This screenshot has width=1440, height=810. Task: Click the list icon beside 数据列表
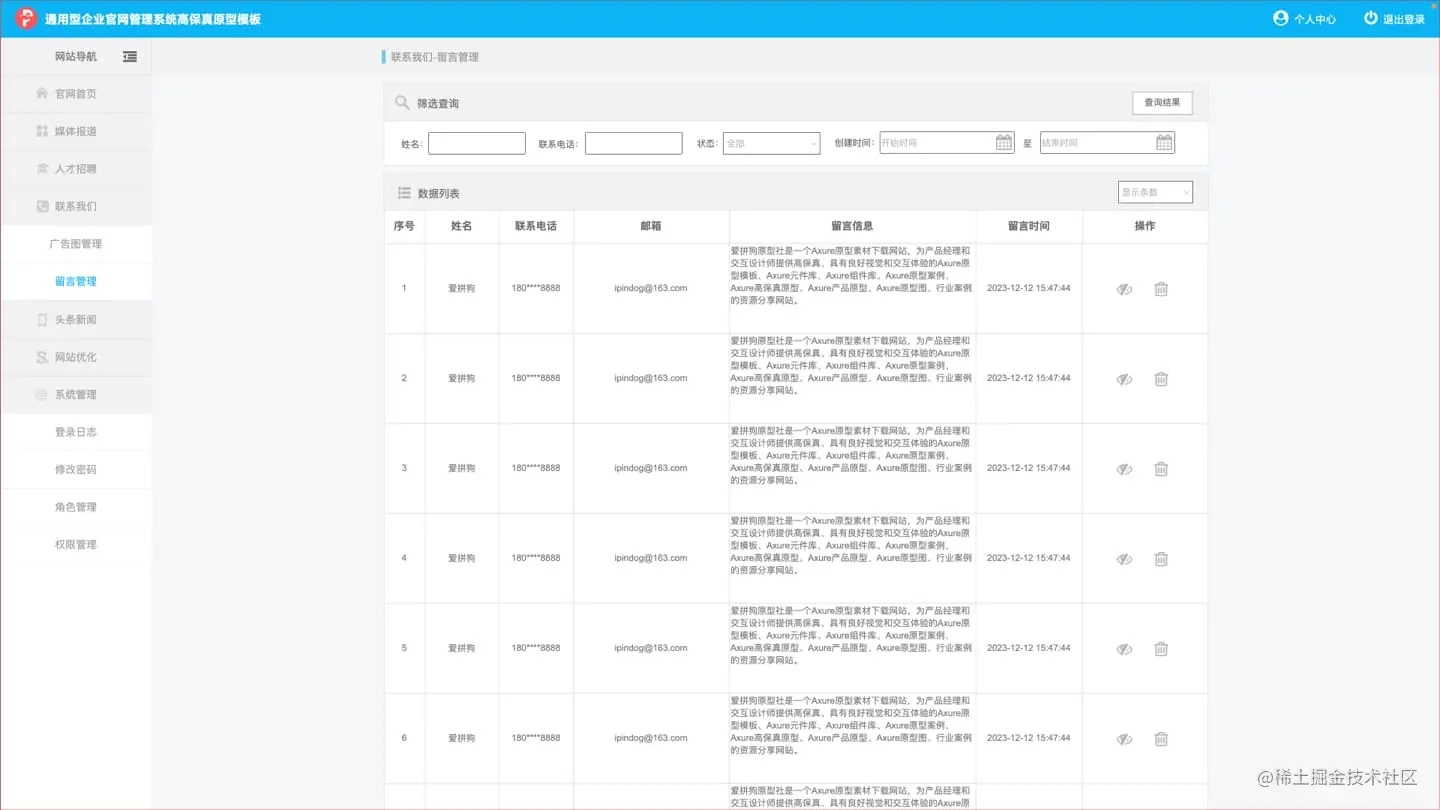tap(404, 193)
